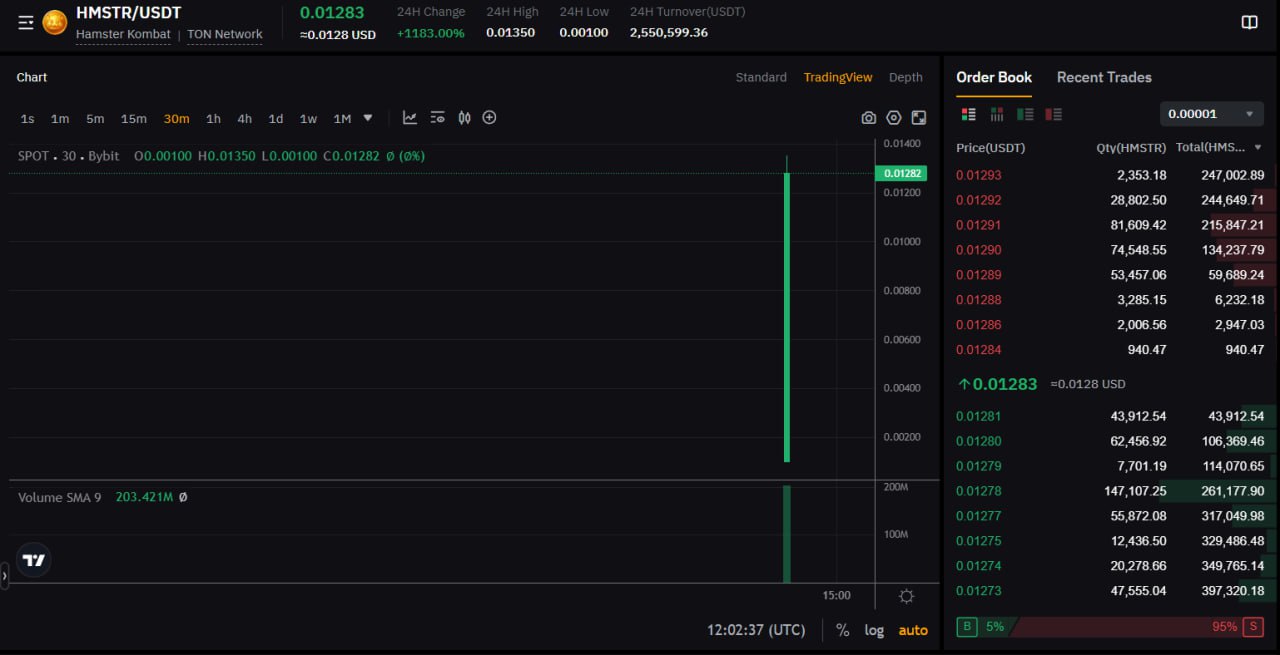Open the guide book icon at top right
This screenshot has width=1280, height=655.
click(1249, 22)
